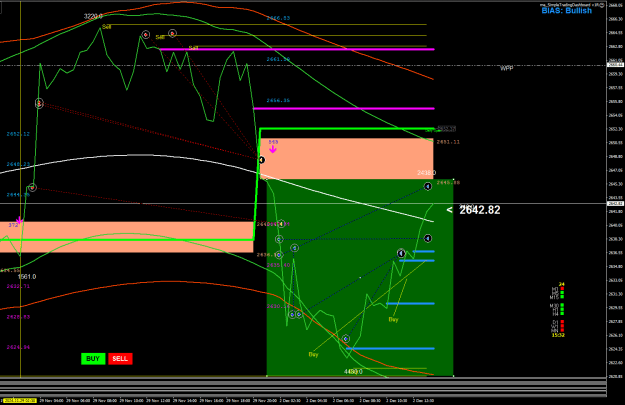The image size is (625, 405).
Task: Click the trade arrow marker near 2645.88
Action: coord(428,186)
